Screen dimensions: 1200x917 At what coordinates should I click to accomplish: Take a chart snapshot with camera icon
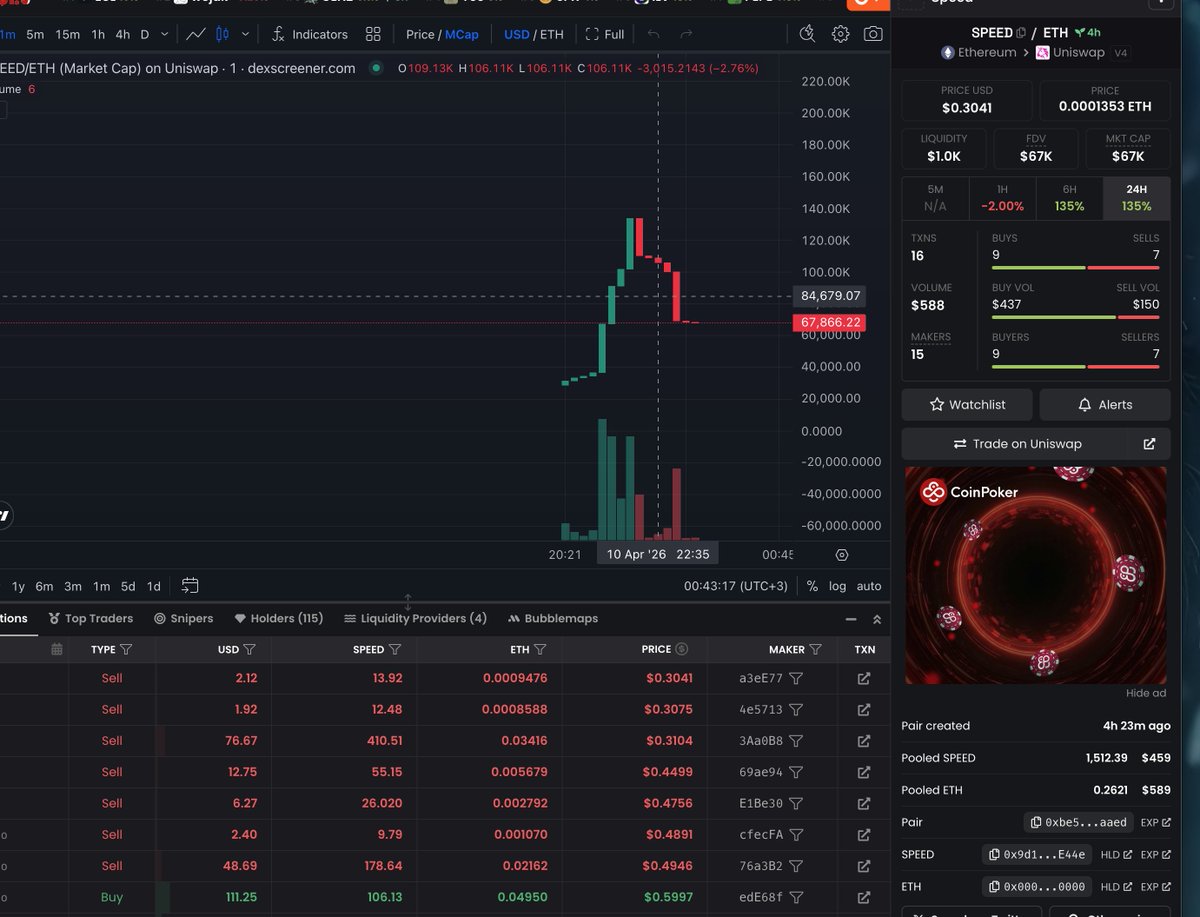873,34
